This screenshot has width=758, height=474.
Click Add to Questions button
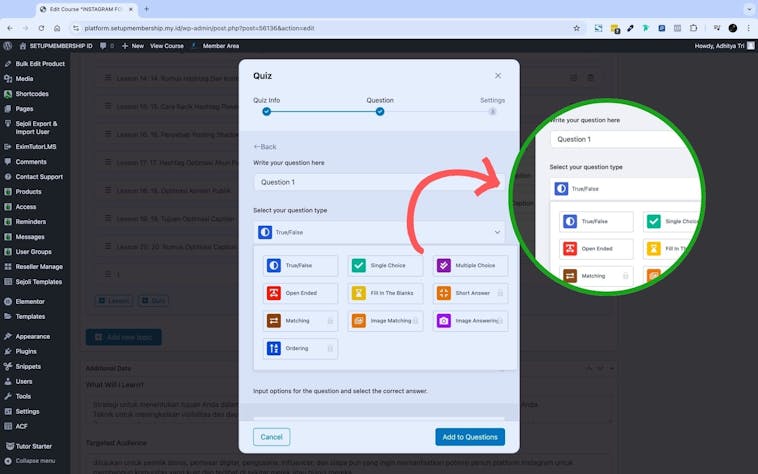(x=470, y=437)
